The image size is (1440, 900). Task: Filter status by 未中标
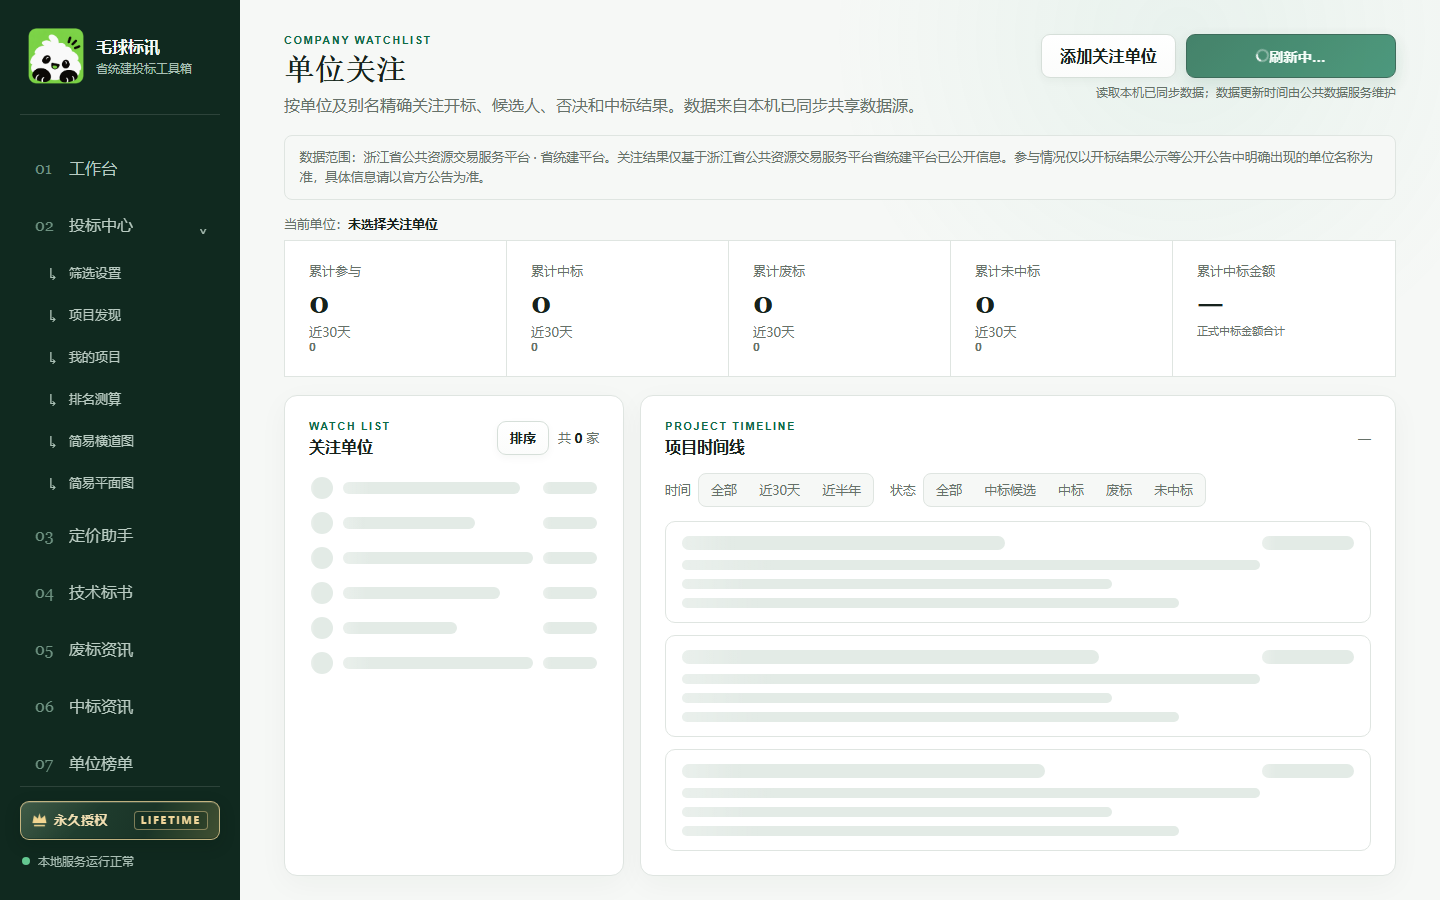[1174, 490]
